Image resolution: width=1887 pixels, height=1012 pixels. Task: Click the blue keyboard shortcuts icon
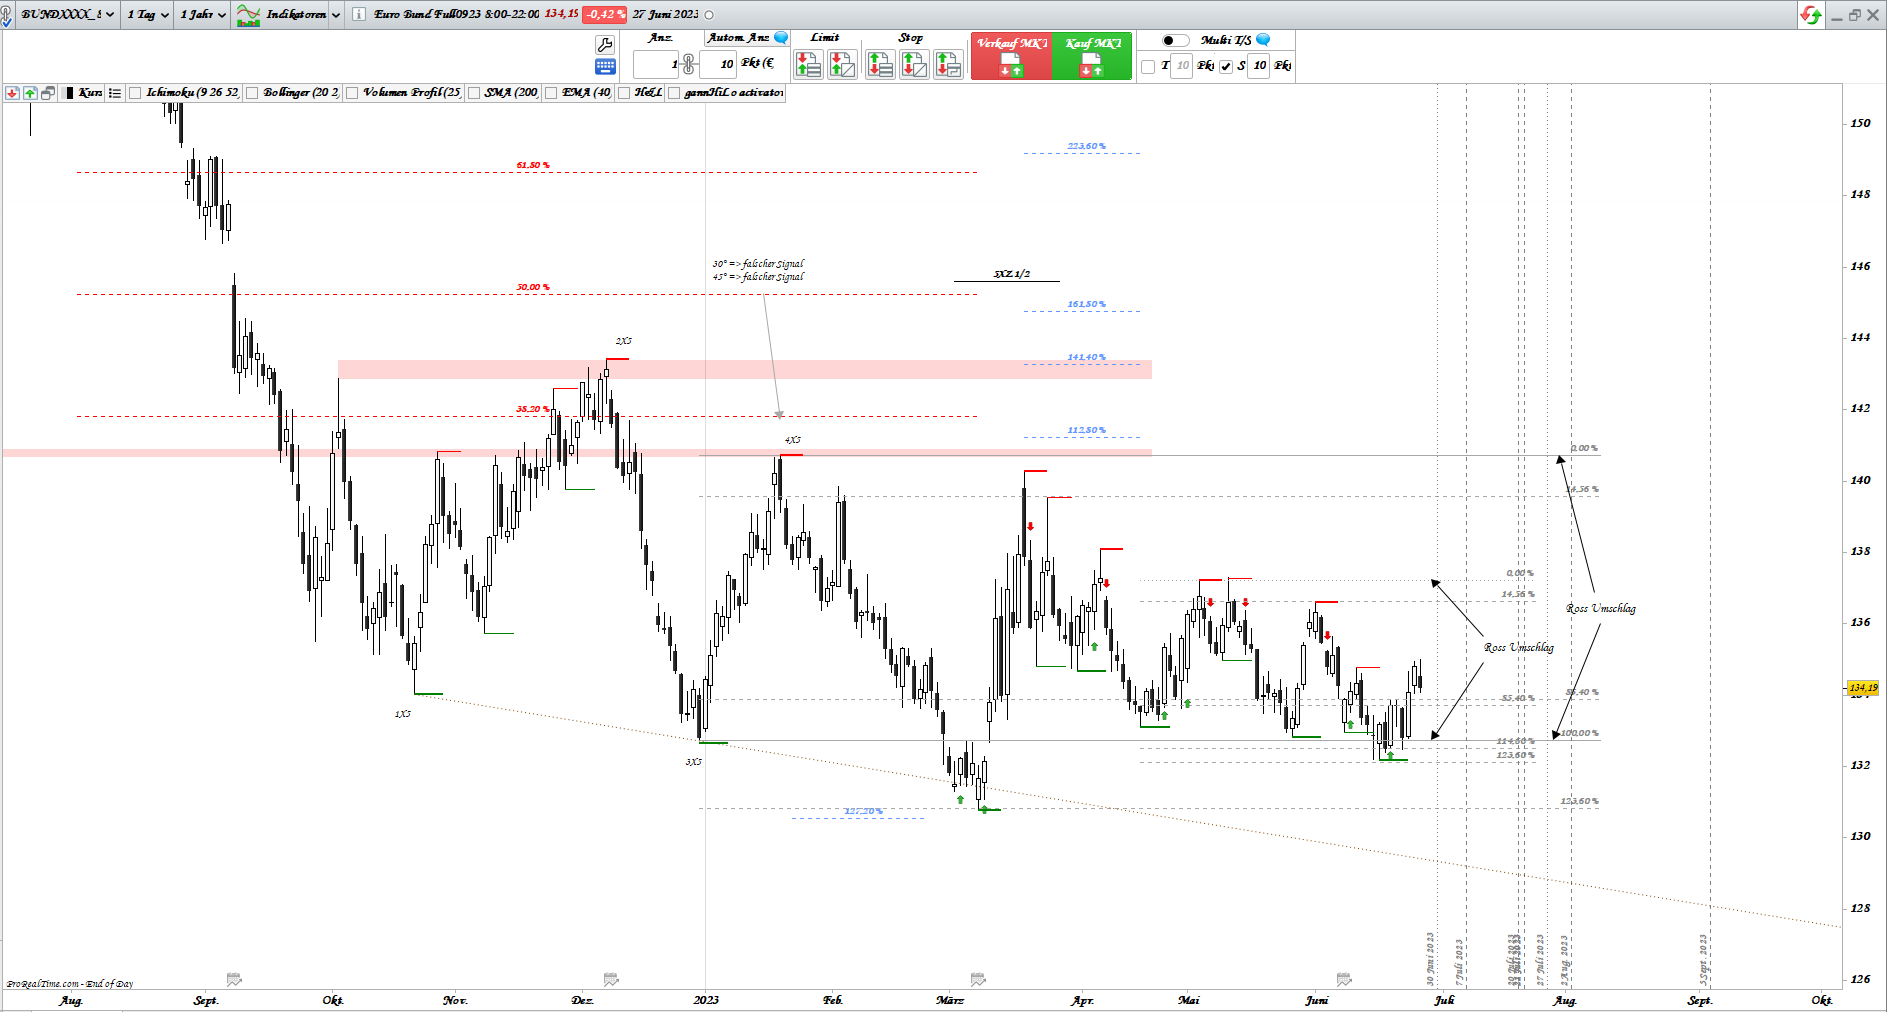605,67
